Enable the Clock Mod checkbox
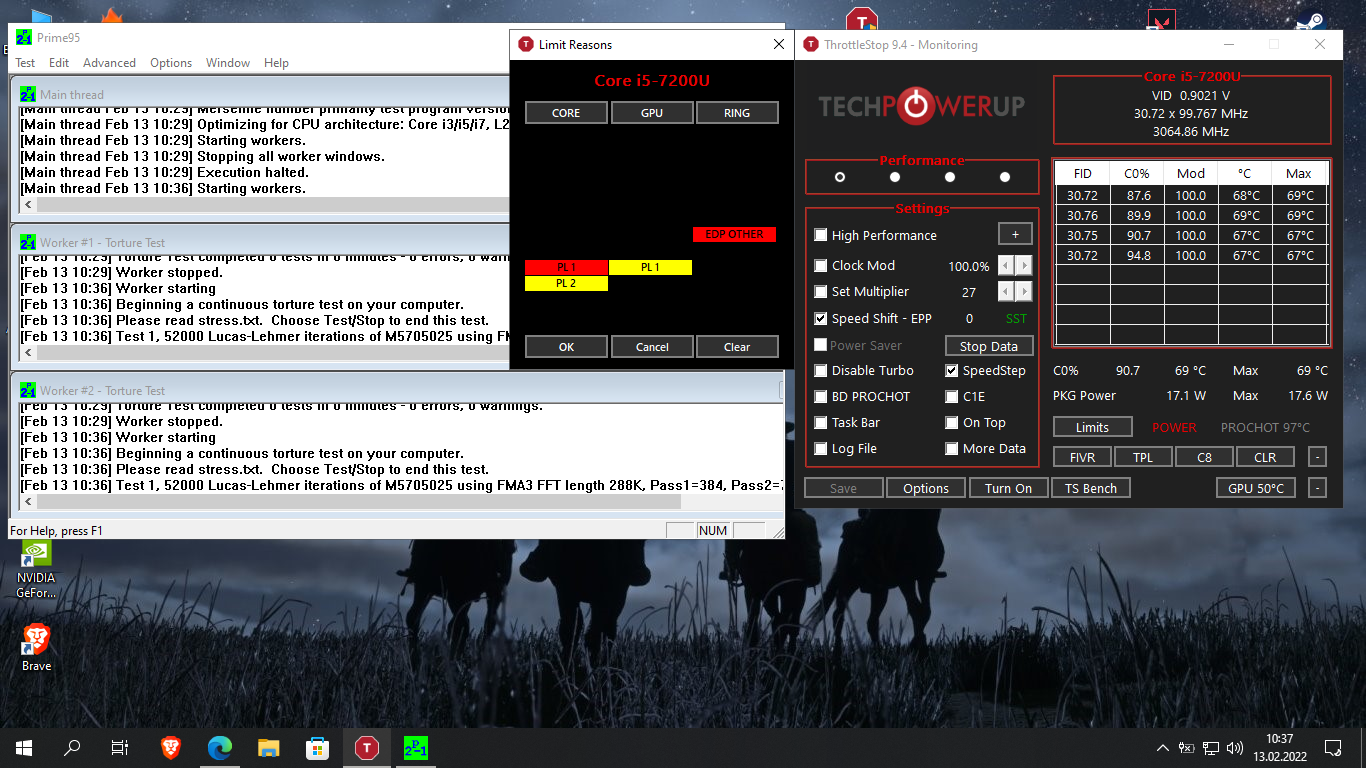 click(x=821, y=265)
